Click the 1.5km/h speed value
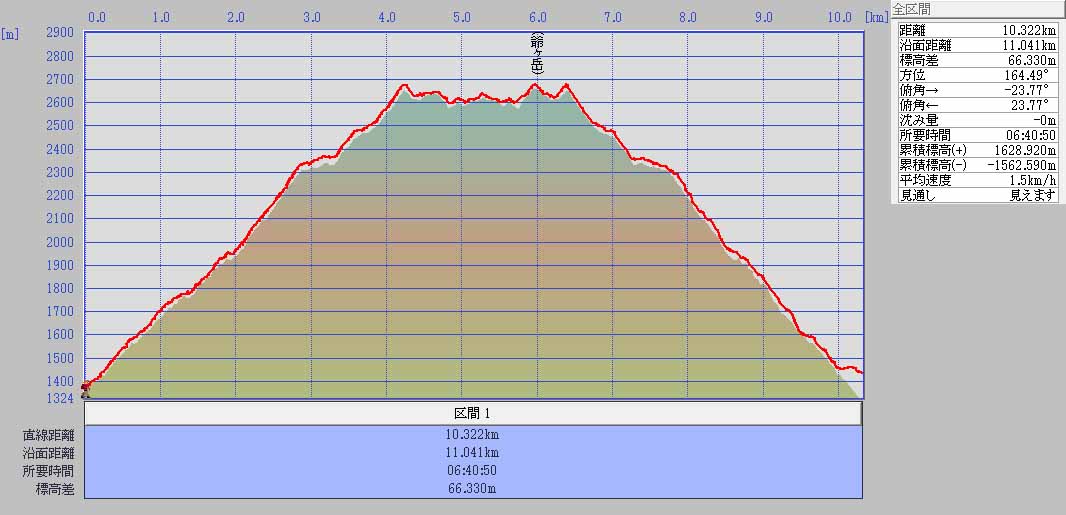Screen dimensions: 1066x515 click(x=1034, y=180)
